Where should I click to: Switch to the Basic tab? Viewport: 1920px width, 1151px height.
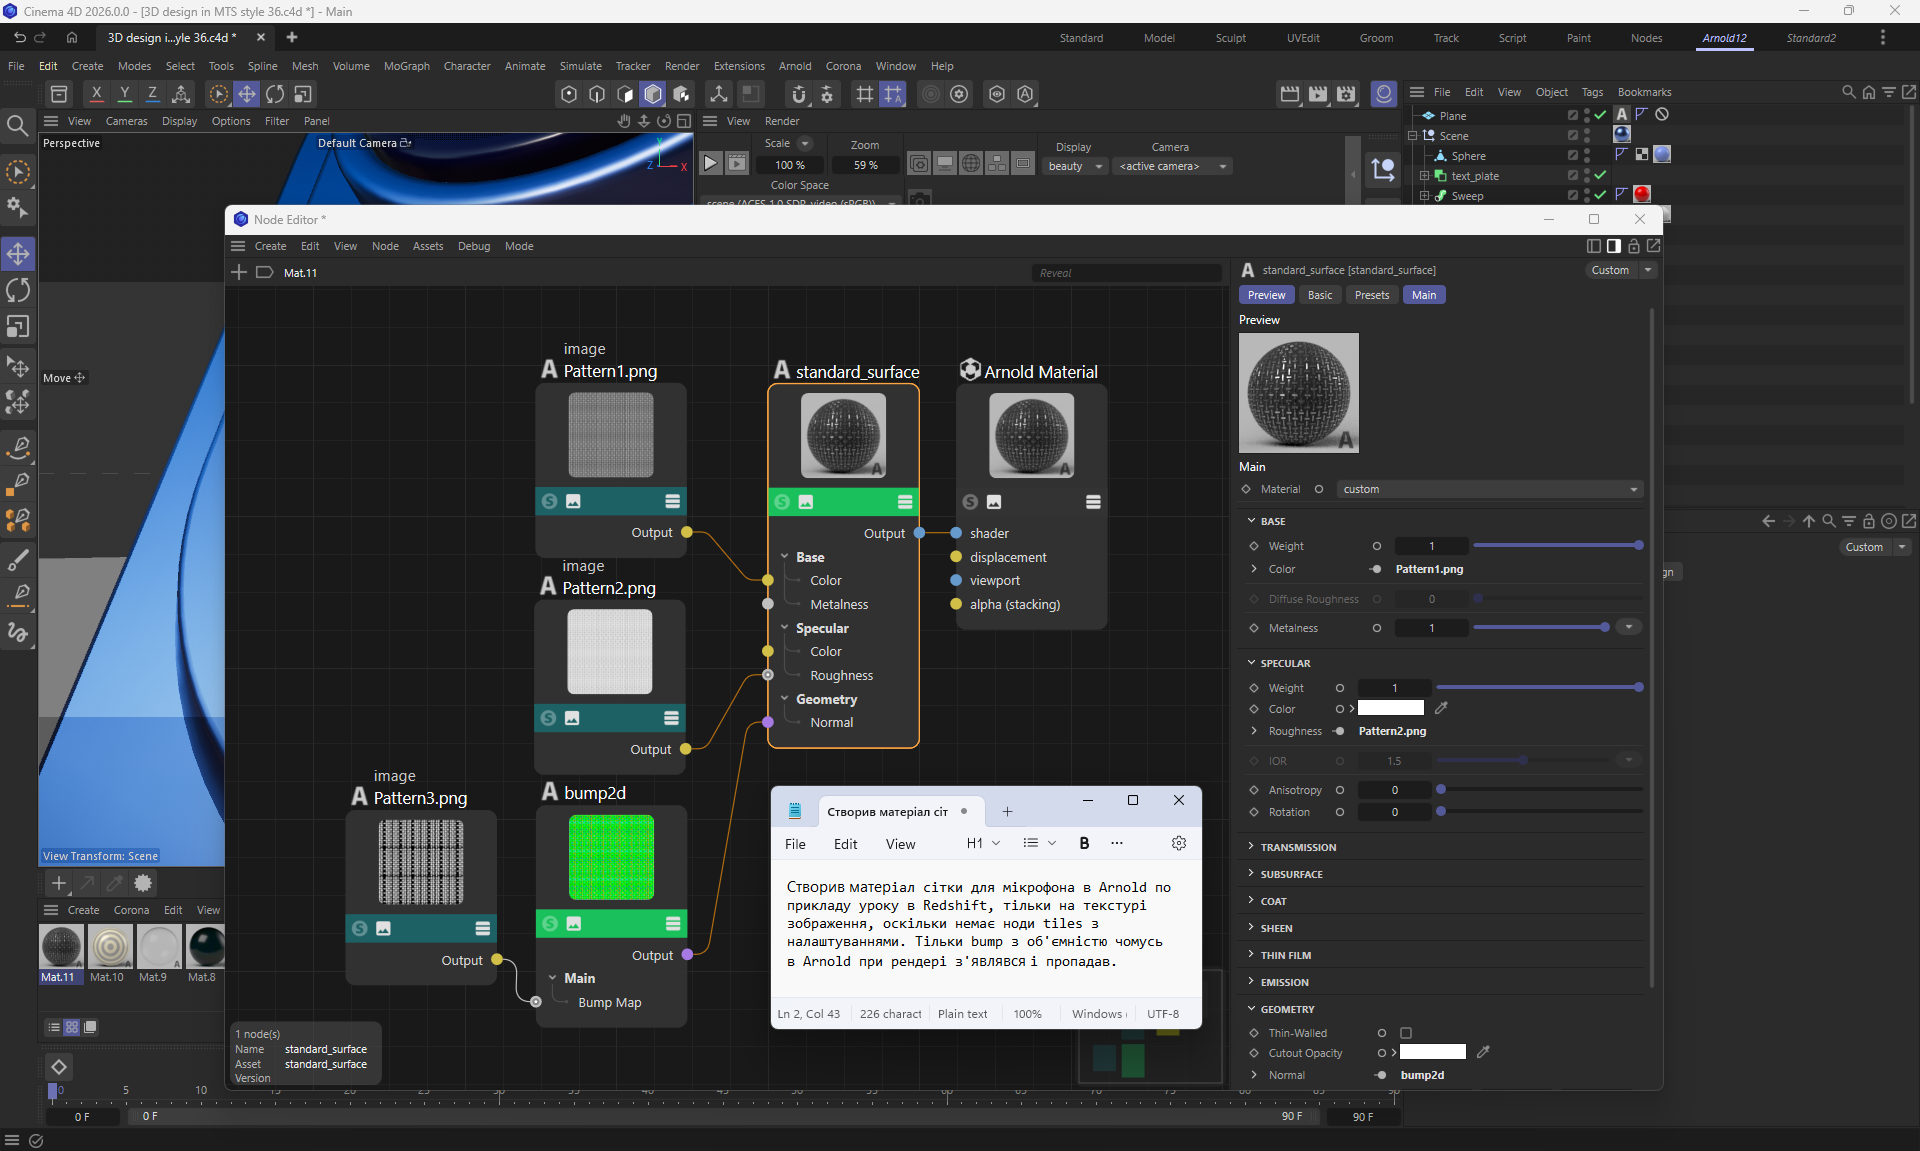pyautogui.click(x=1319, y=295)
